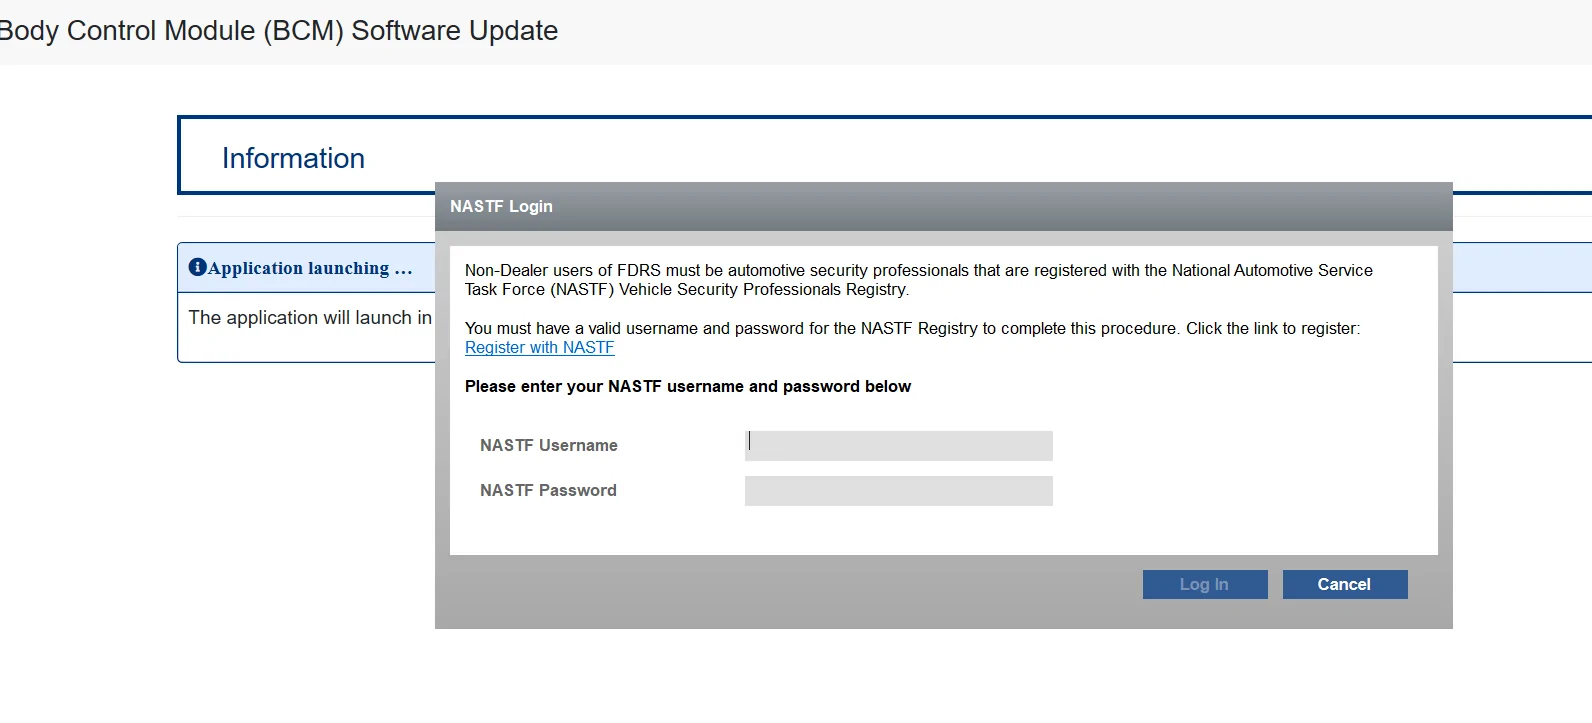Click the 'National Automotive Service' text in dialog

1272,271
